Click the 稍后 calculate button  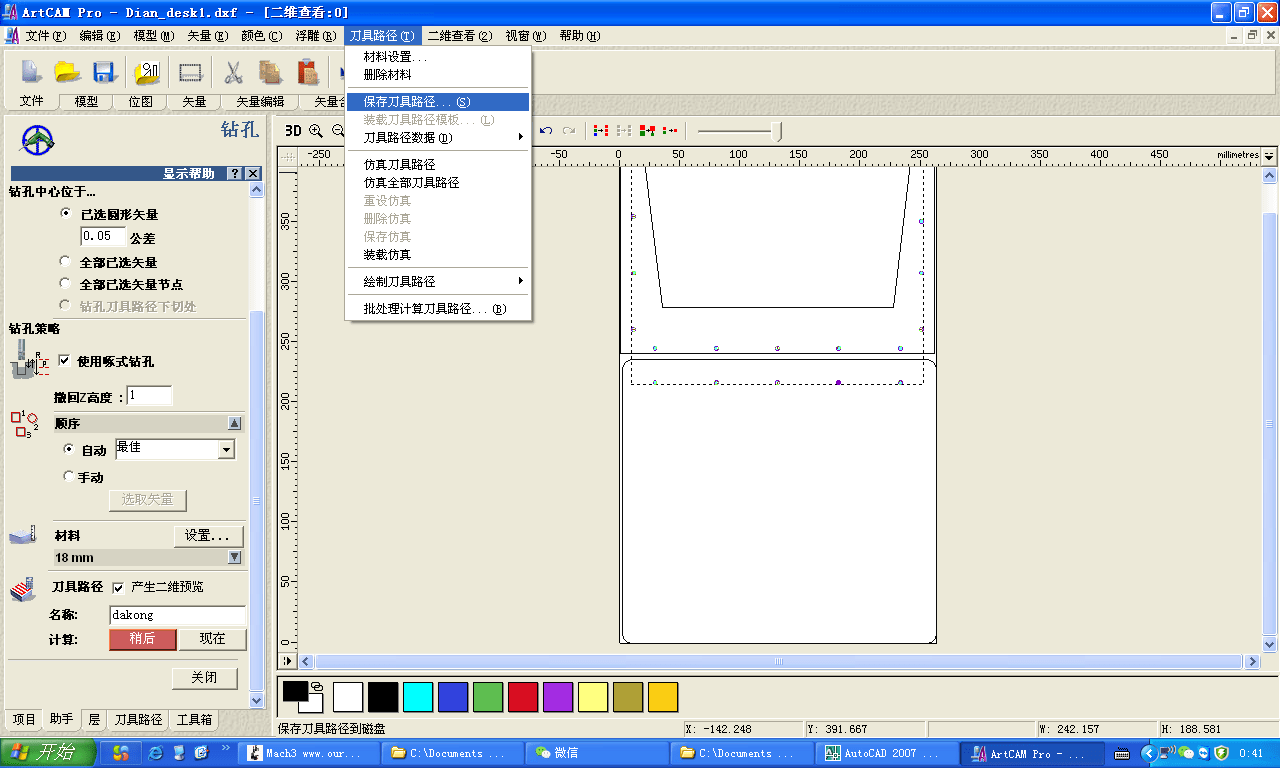tap(142, 639)
